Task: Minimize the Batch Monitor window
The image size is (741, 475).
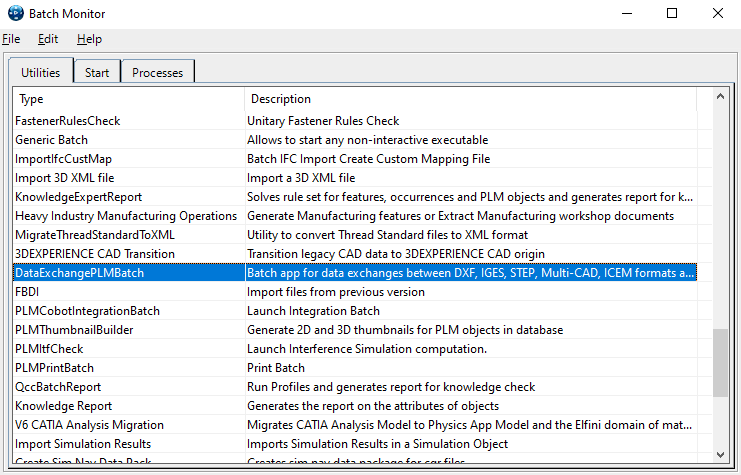Action: click(627, 13)
